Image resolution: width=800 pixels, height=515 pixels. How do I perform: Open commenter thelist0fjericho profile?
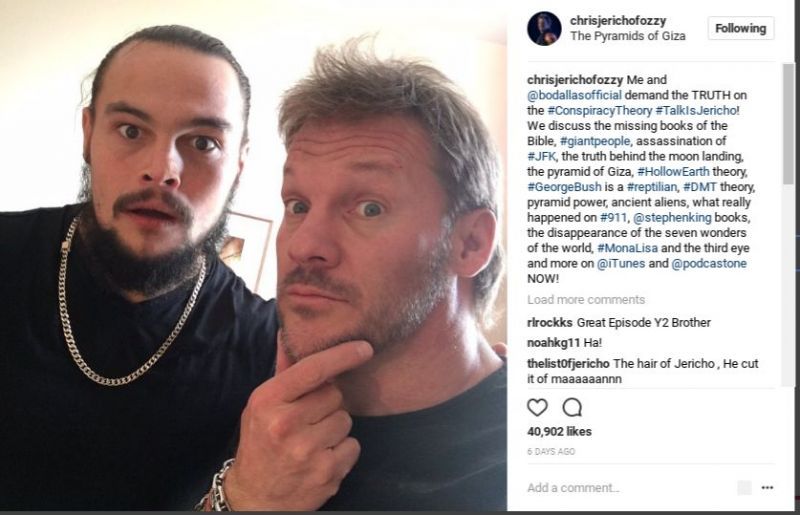tap(568, 363)
